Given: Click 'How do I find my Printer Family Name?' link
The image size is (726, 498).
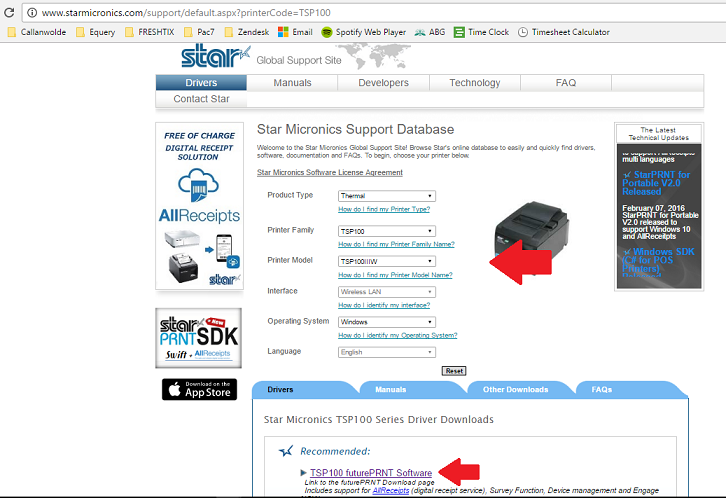Looking at the screenshot, I should tap(396, 244).
